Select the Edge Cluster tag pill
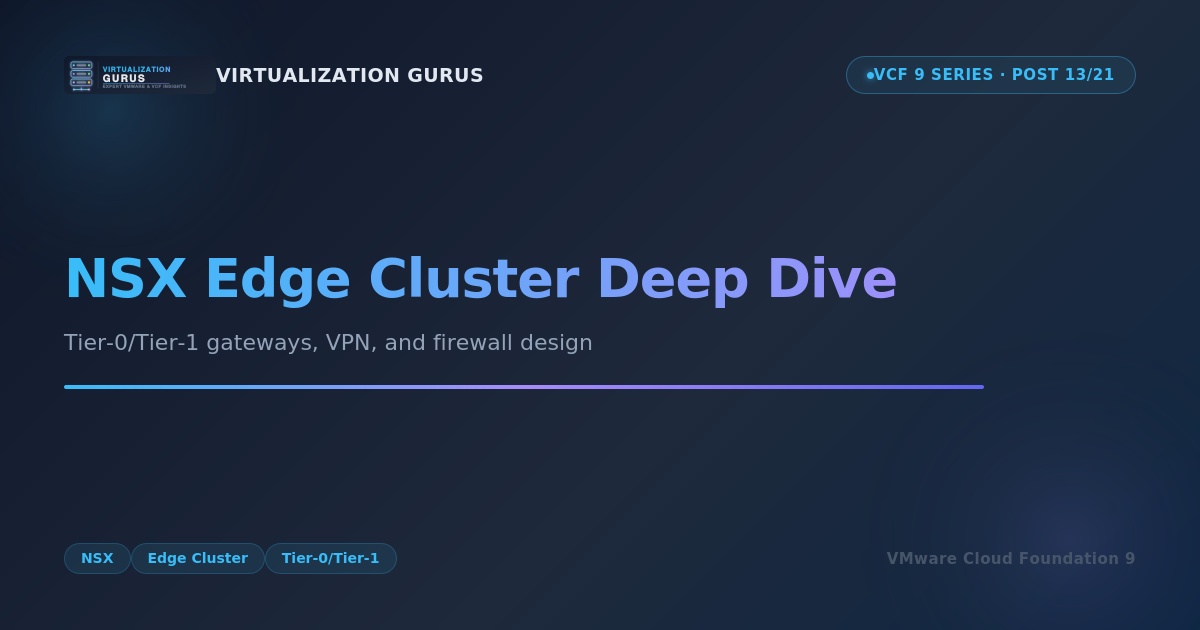The image size is (1200, 630). [197, 558]
